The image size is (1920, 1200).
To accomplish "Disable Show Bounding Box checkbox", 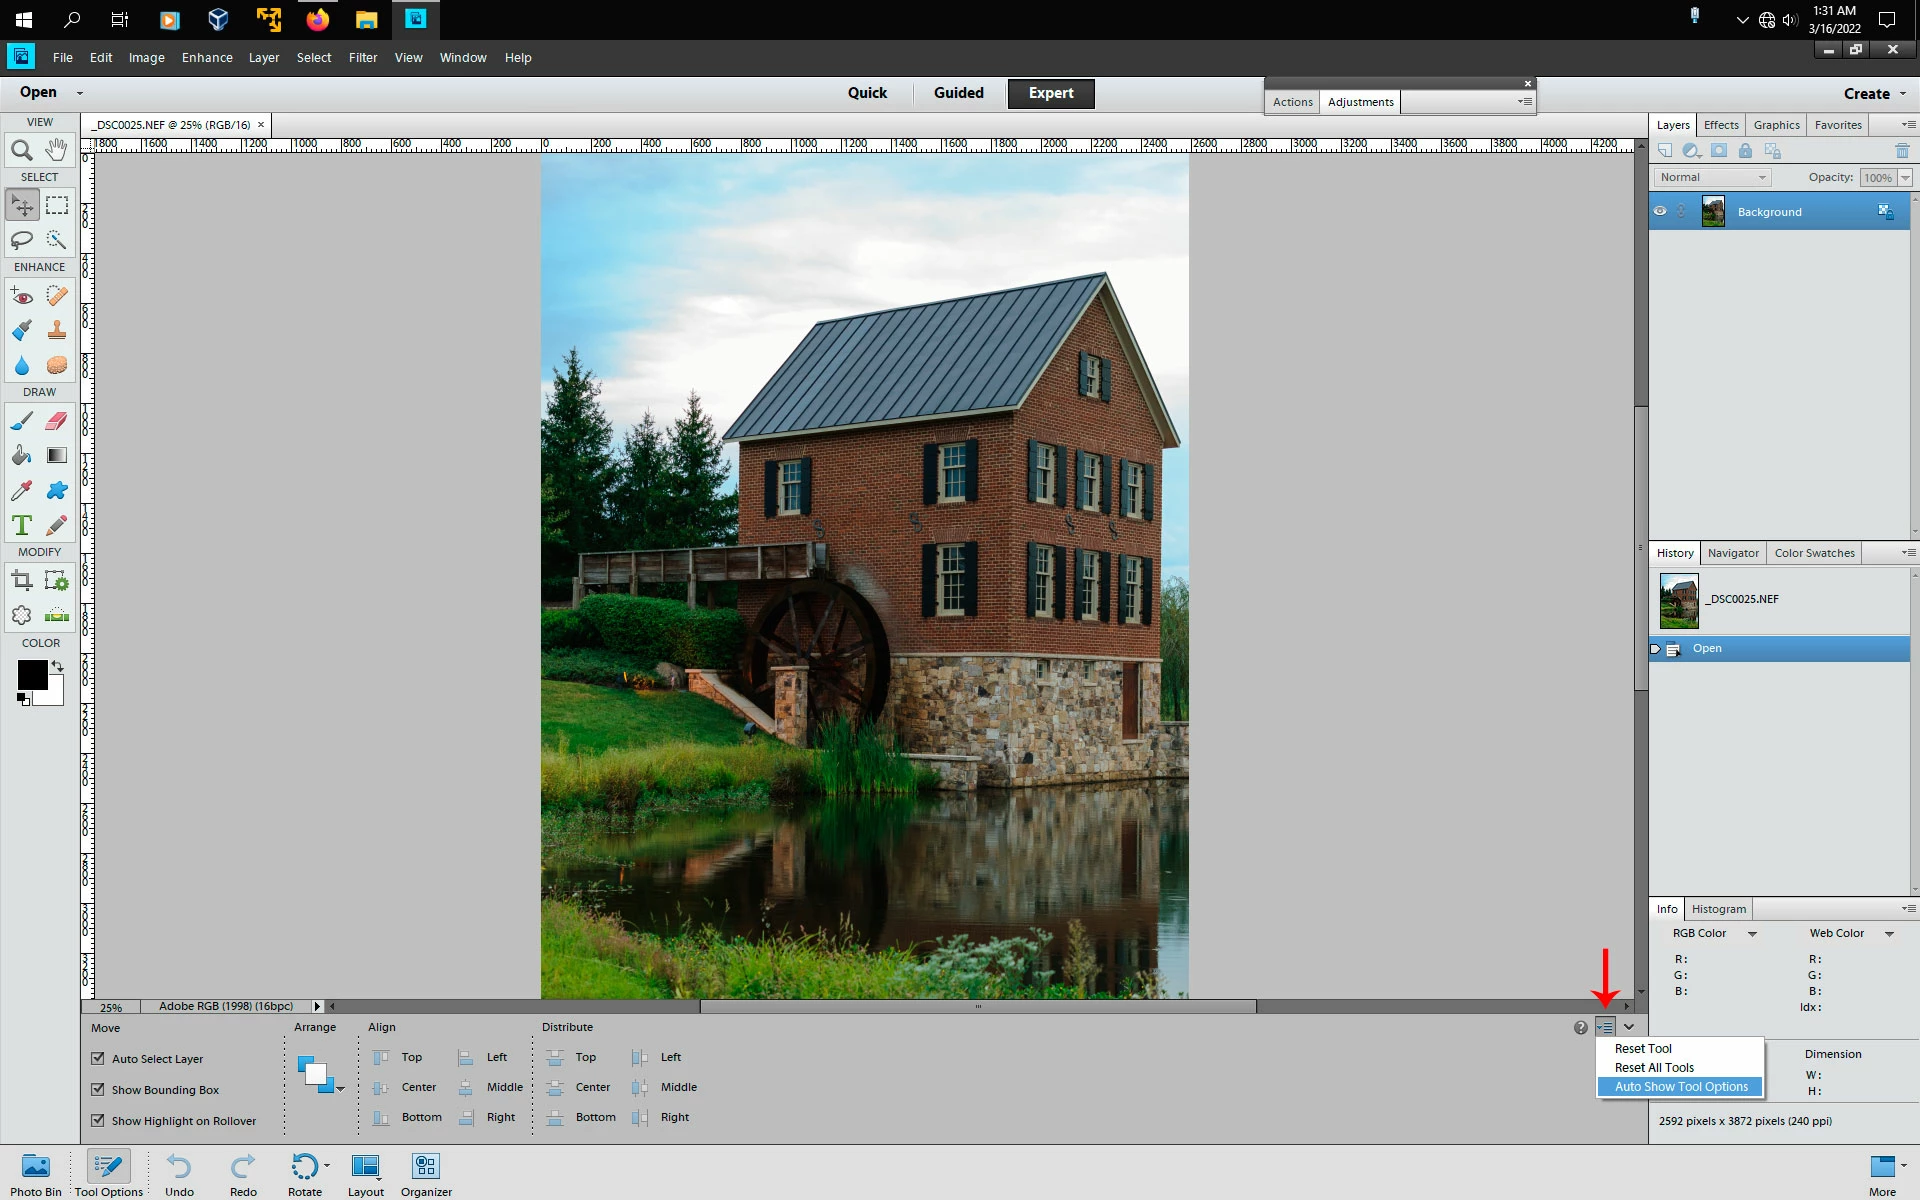I will (x=98, y=1089).
